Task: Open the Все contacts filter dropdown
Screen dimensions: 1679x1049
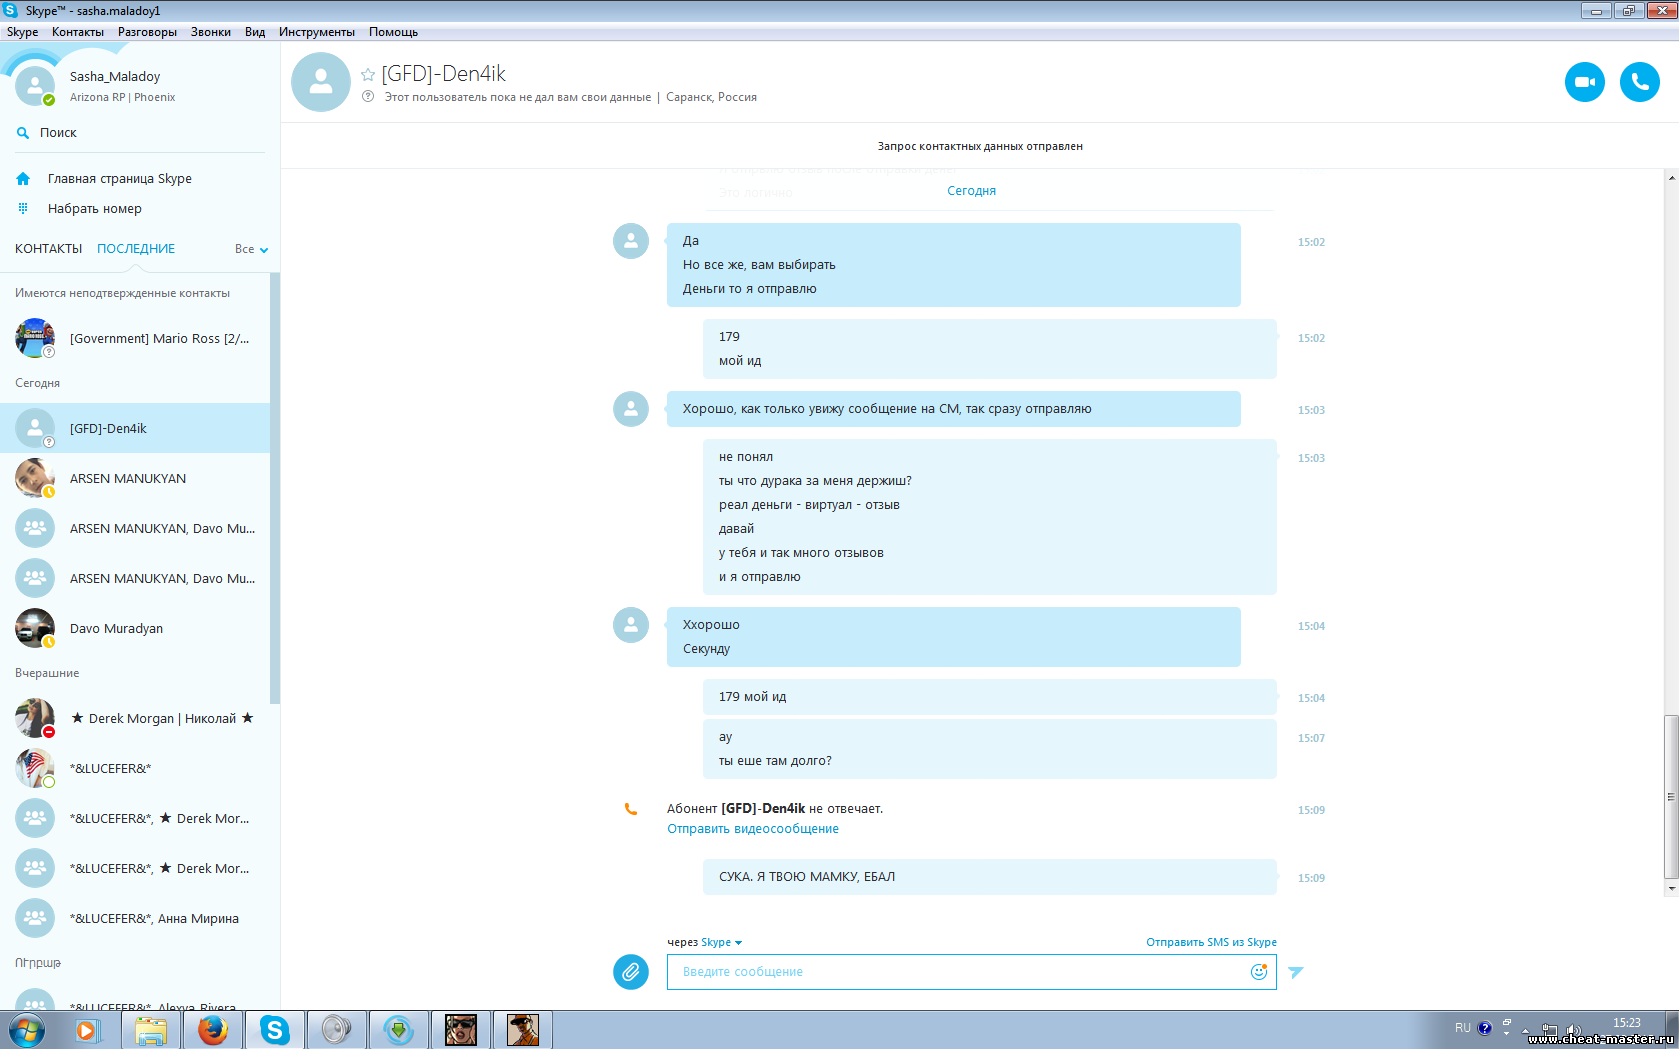Action: pyautogui.click(x=251, y=249)
